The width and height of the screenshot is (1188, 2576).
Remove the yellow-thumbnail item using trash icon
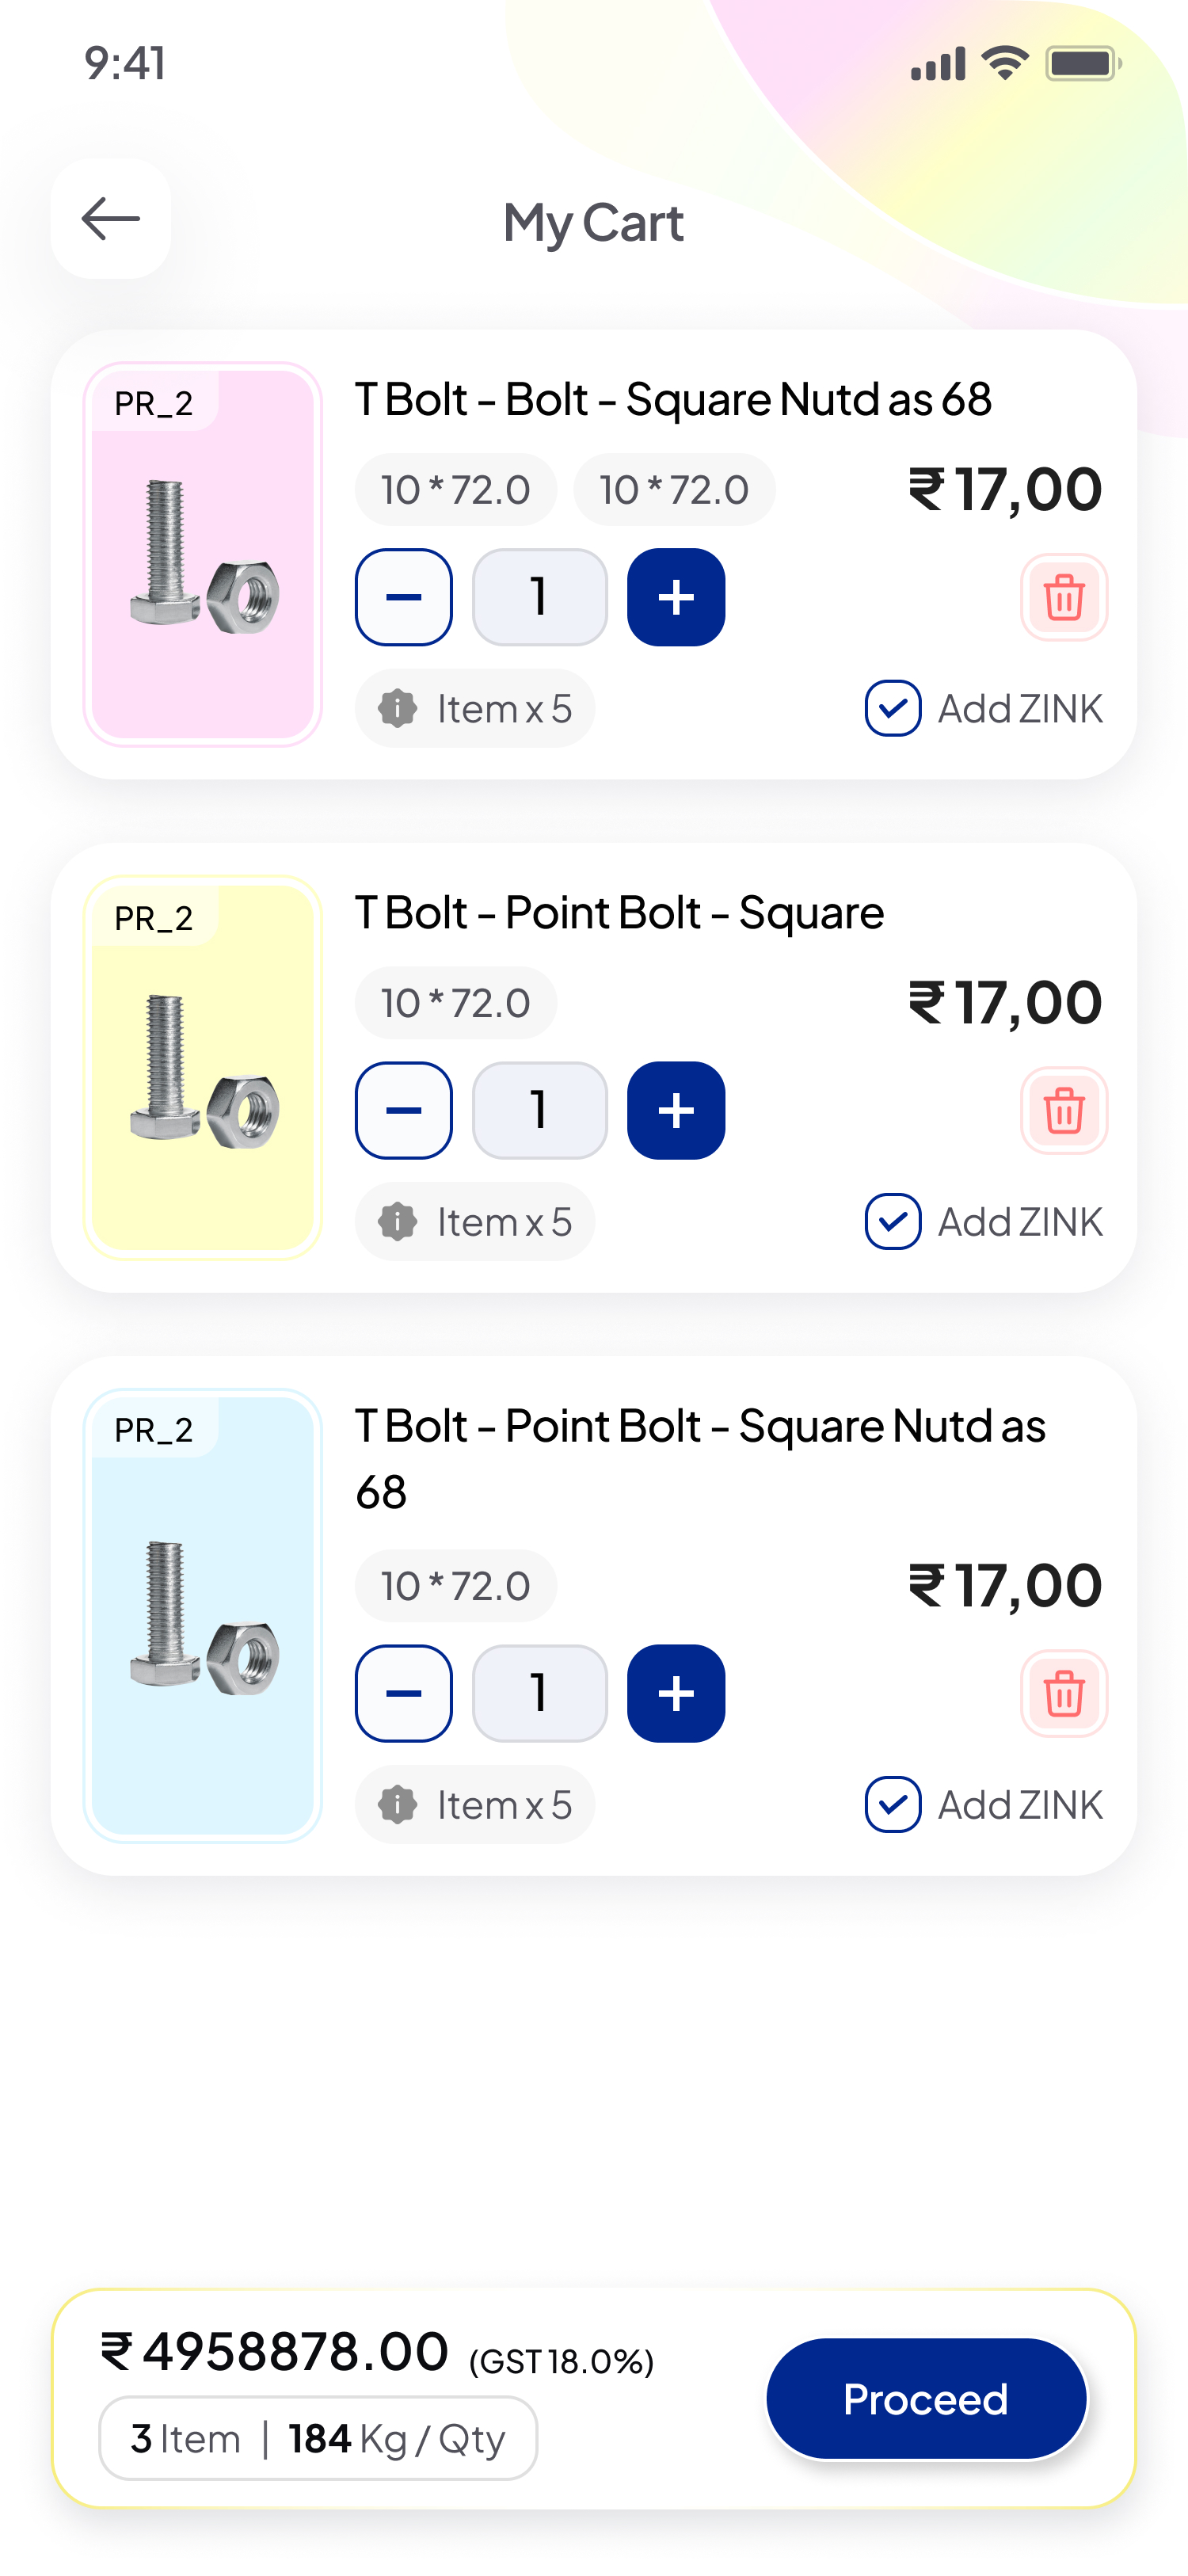click(x=1063, y=1111)
